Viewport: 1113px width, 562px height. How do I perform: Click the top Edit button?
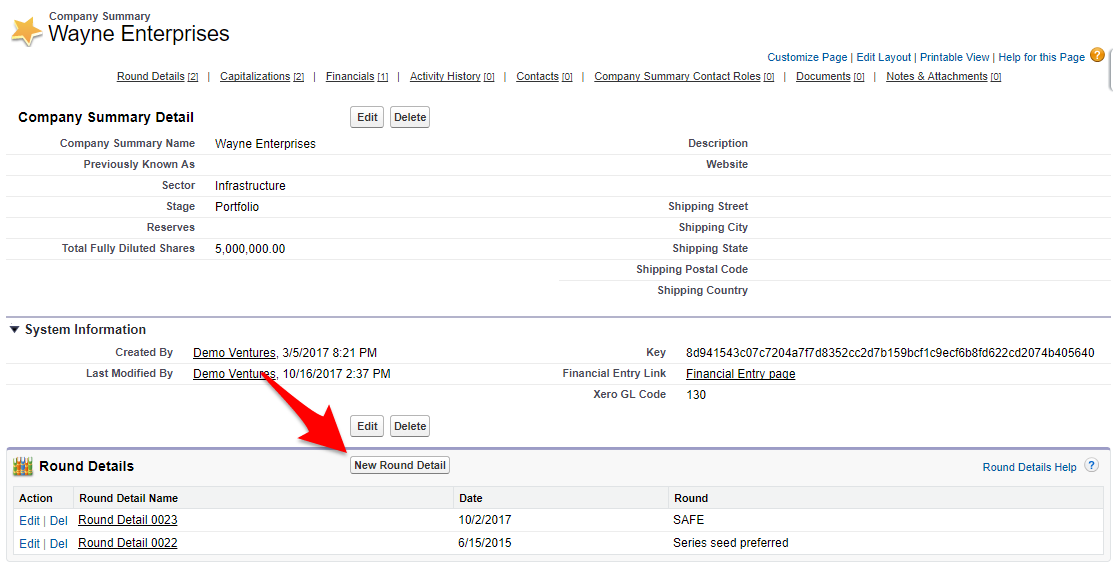point(367,117)
